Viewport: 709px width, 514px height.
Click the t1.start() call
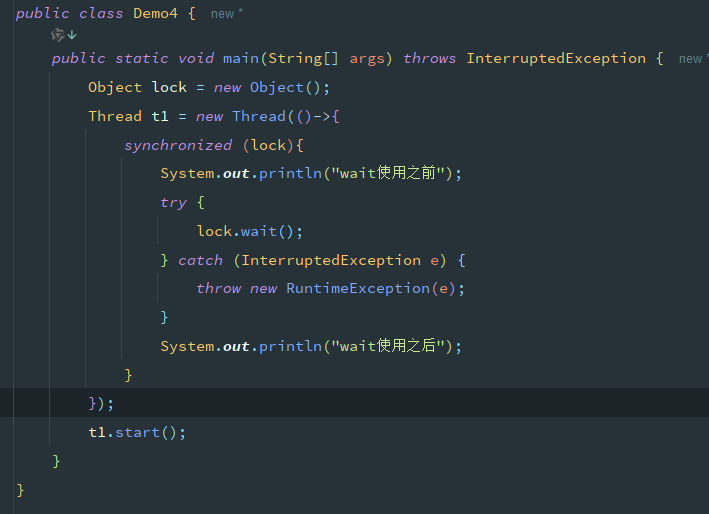137,433
